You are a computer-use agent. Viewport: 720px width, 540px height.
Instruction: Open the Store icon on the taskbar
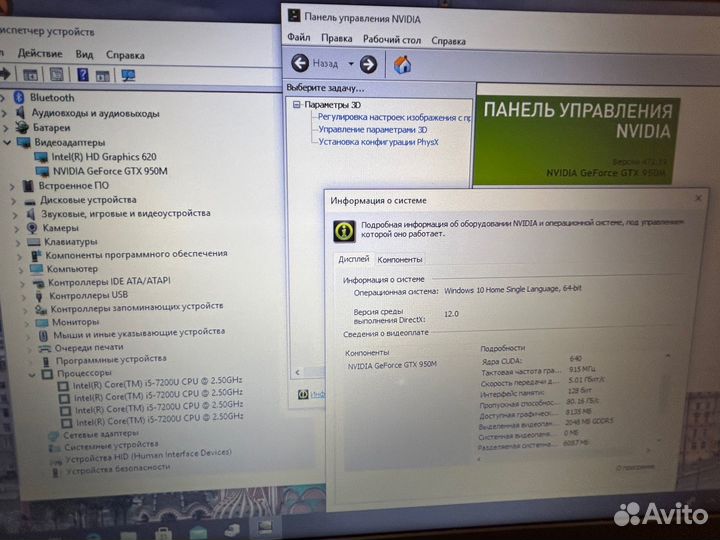(163, 534)
